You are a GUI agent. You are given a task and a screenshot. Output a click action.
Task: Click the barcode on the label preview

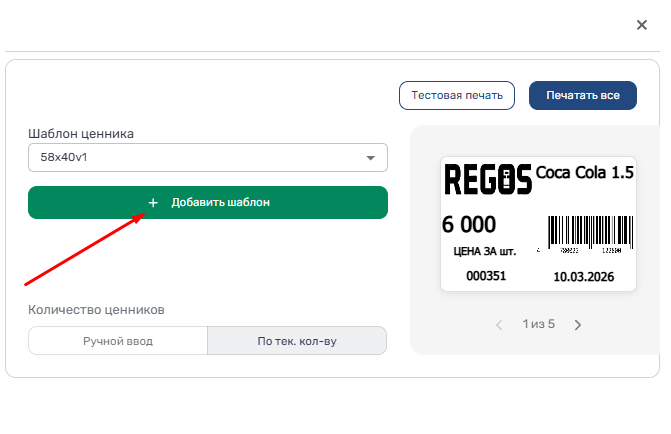(x=589, y=234)
